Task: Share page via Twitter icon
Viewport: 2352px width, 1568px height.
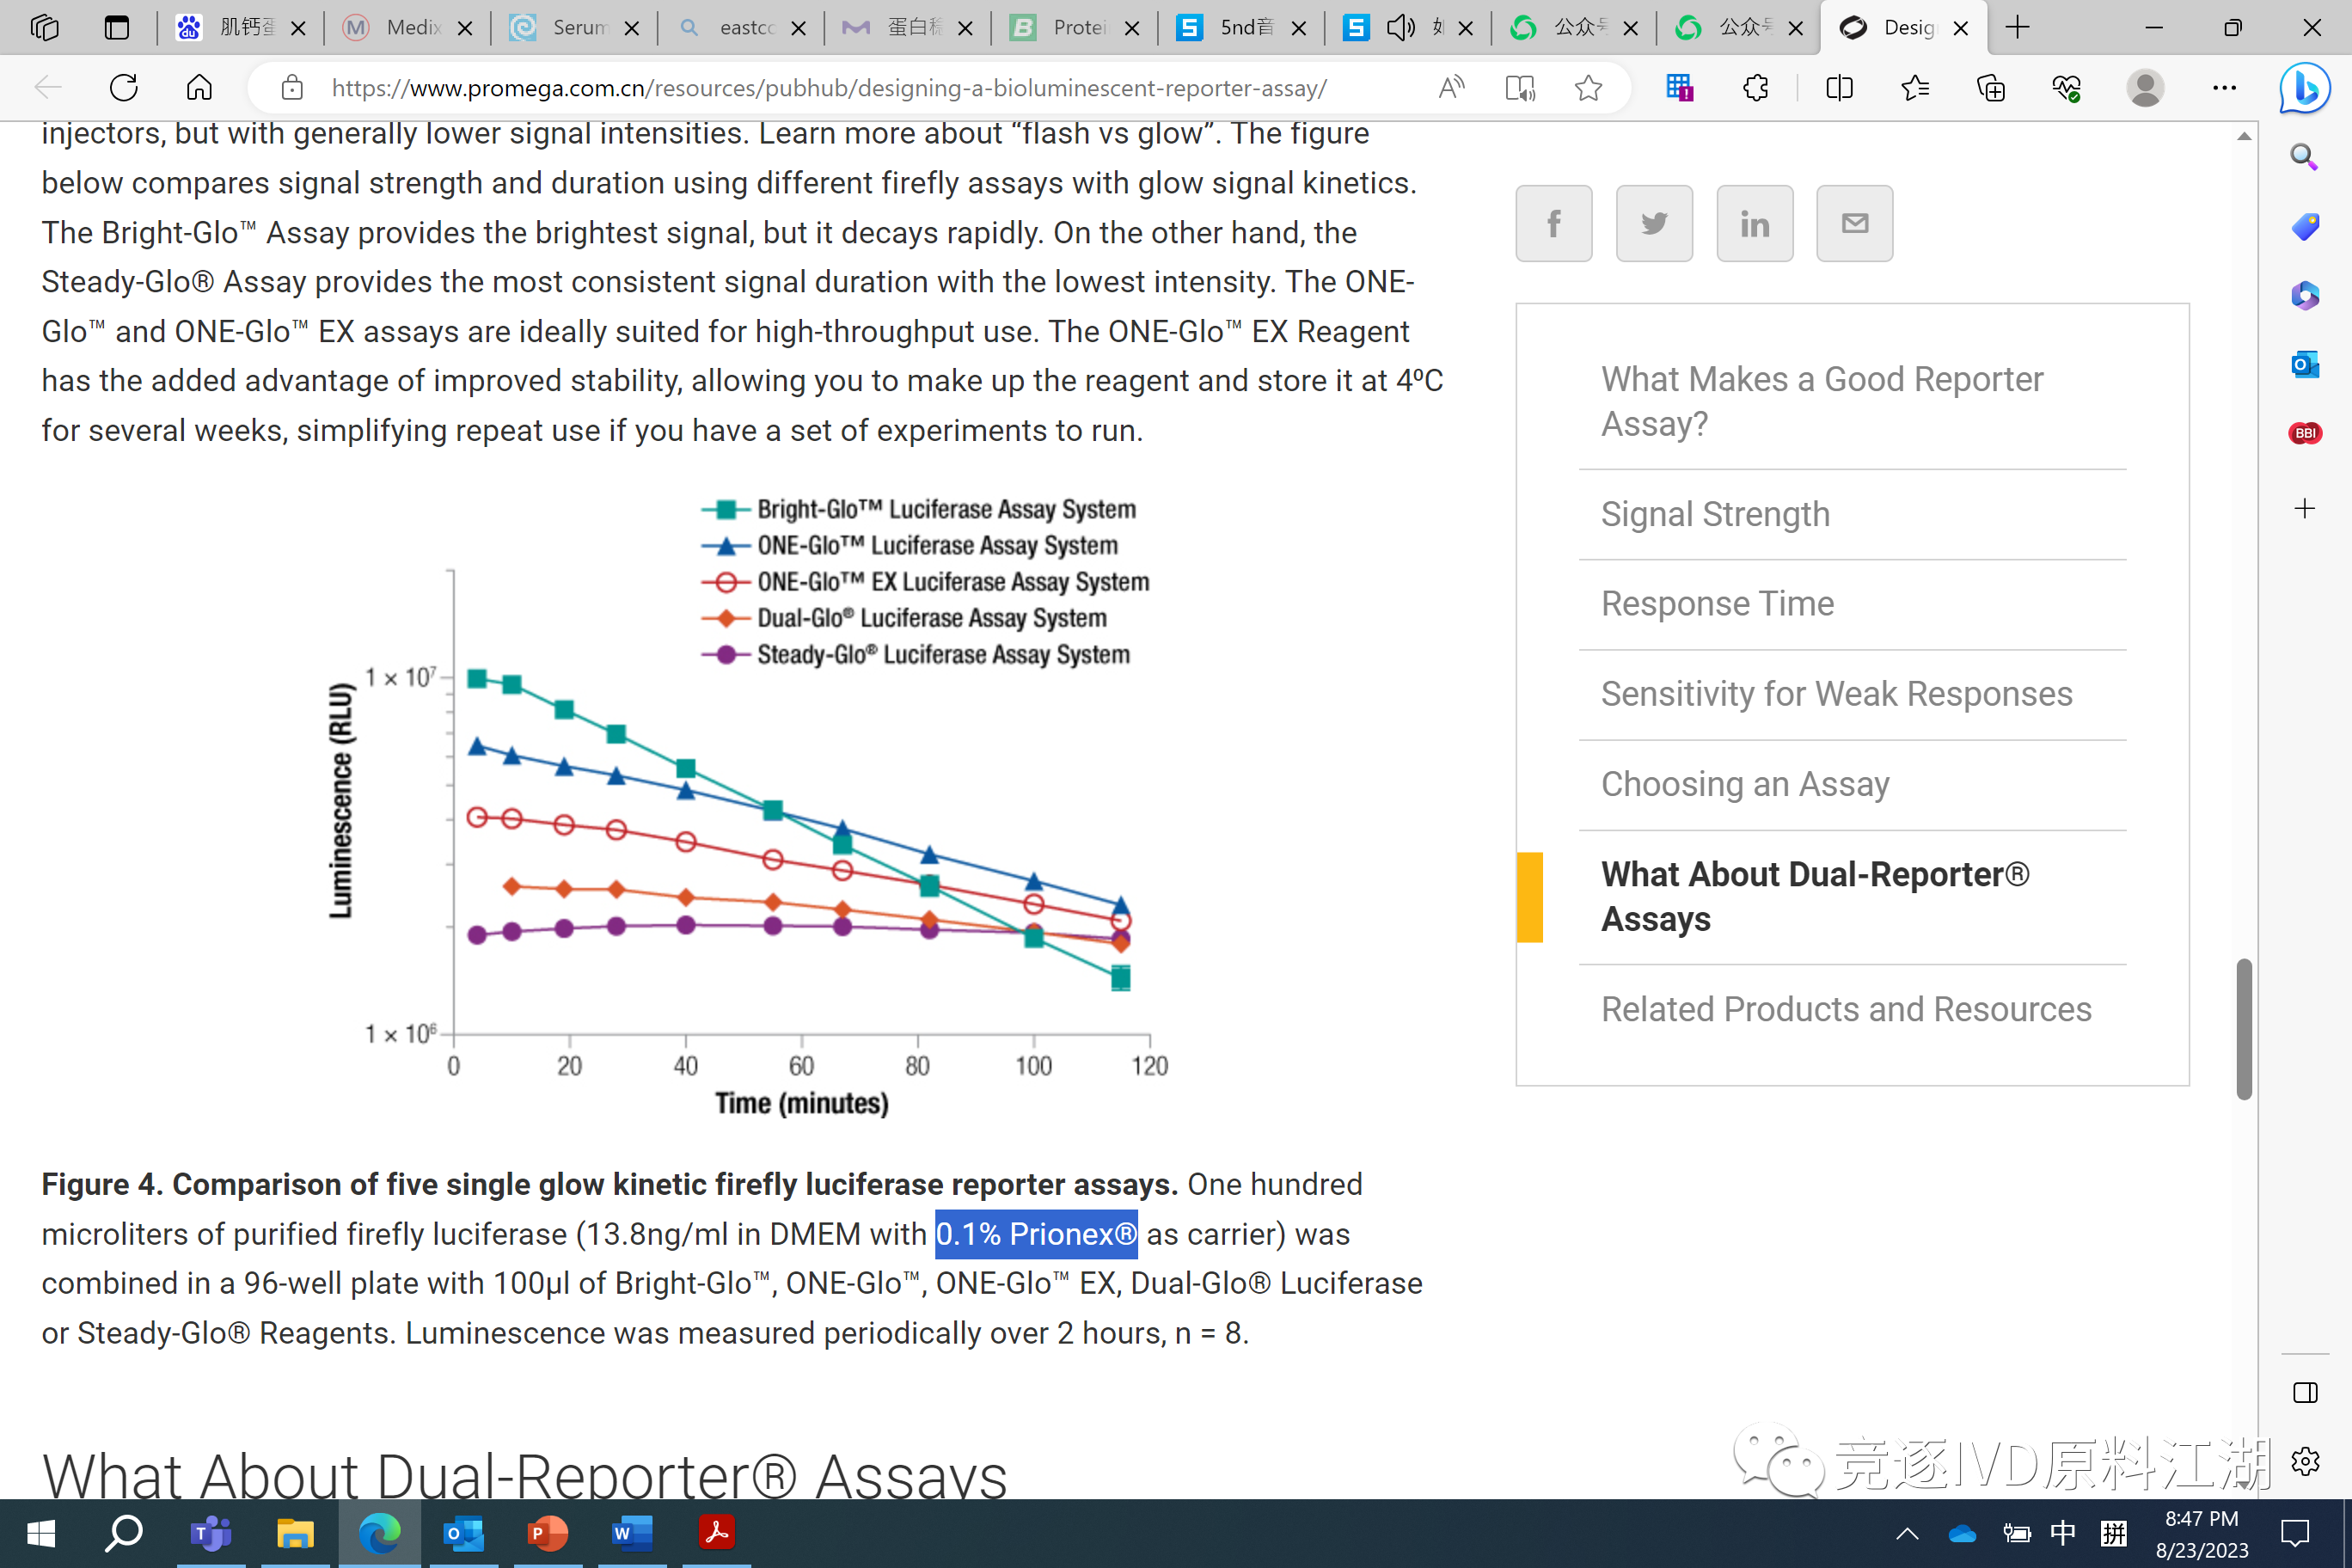Action: [x=1653, y=223]
